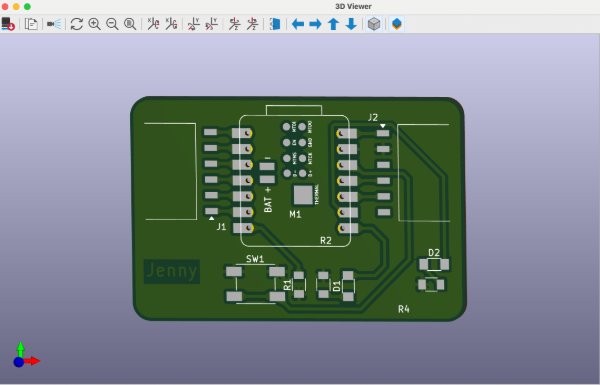The height and width of the screenshot is (385, 600).
Task: Flip board view icon
Action: tap(275, 24)
